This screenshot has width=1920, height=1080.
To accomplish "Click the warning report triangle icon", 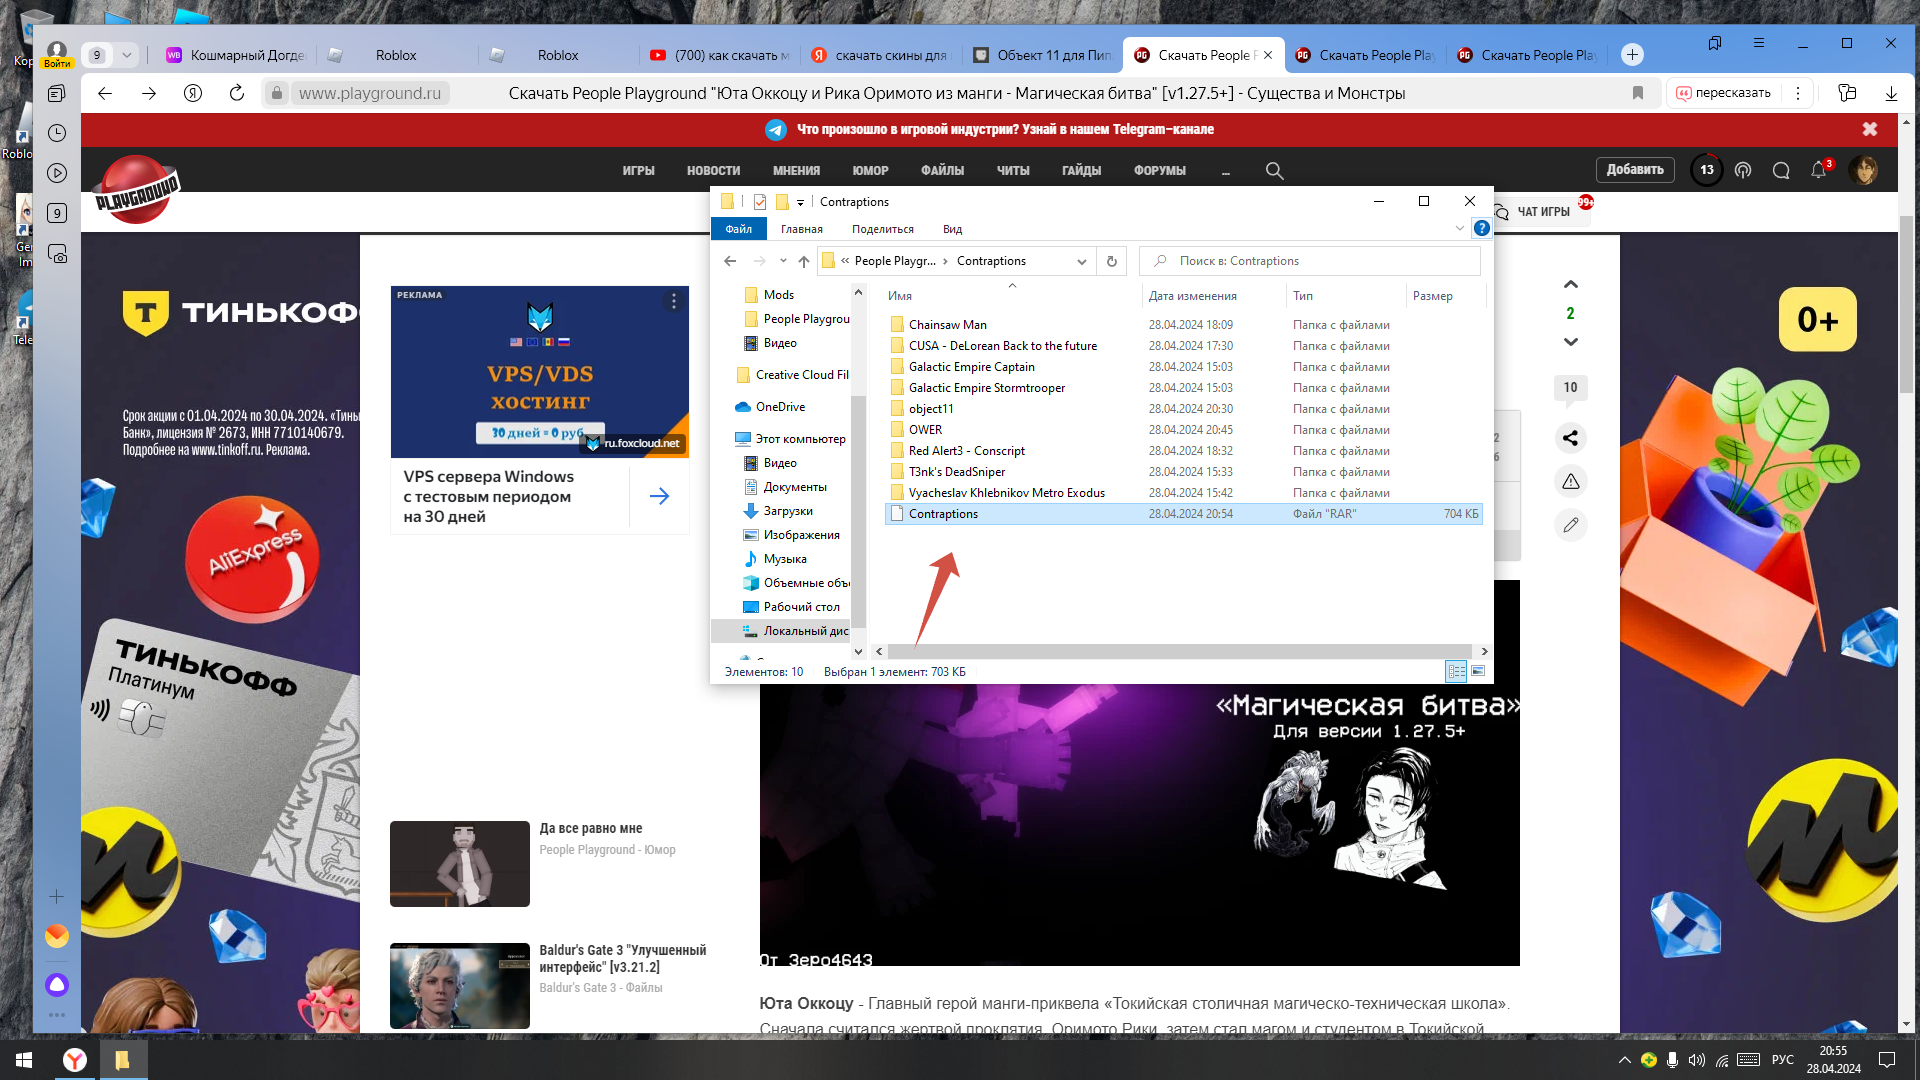I will click(1570, 482).
